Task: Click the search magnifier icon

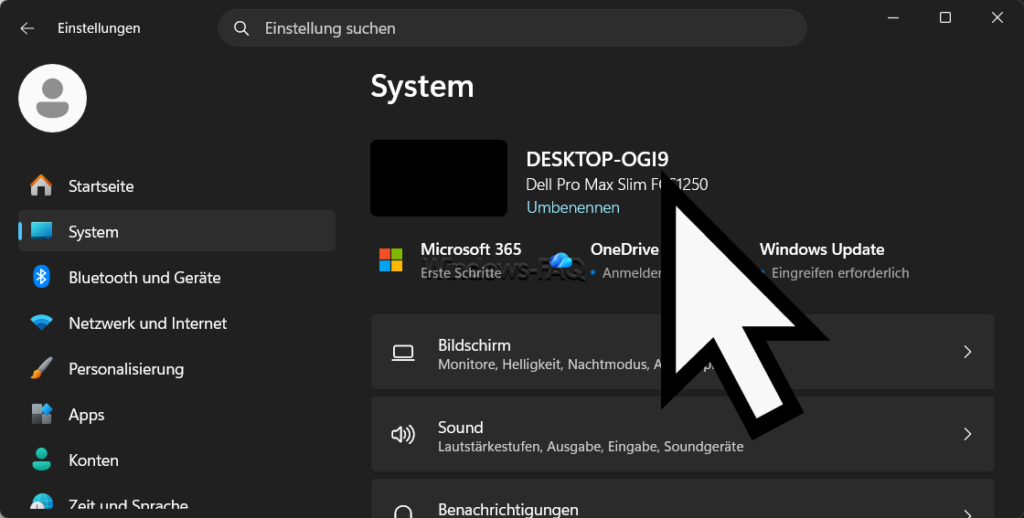Action: [x=241, y=28]
